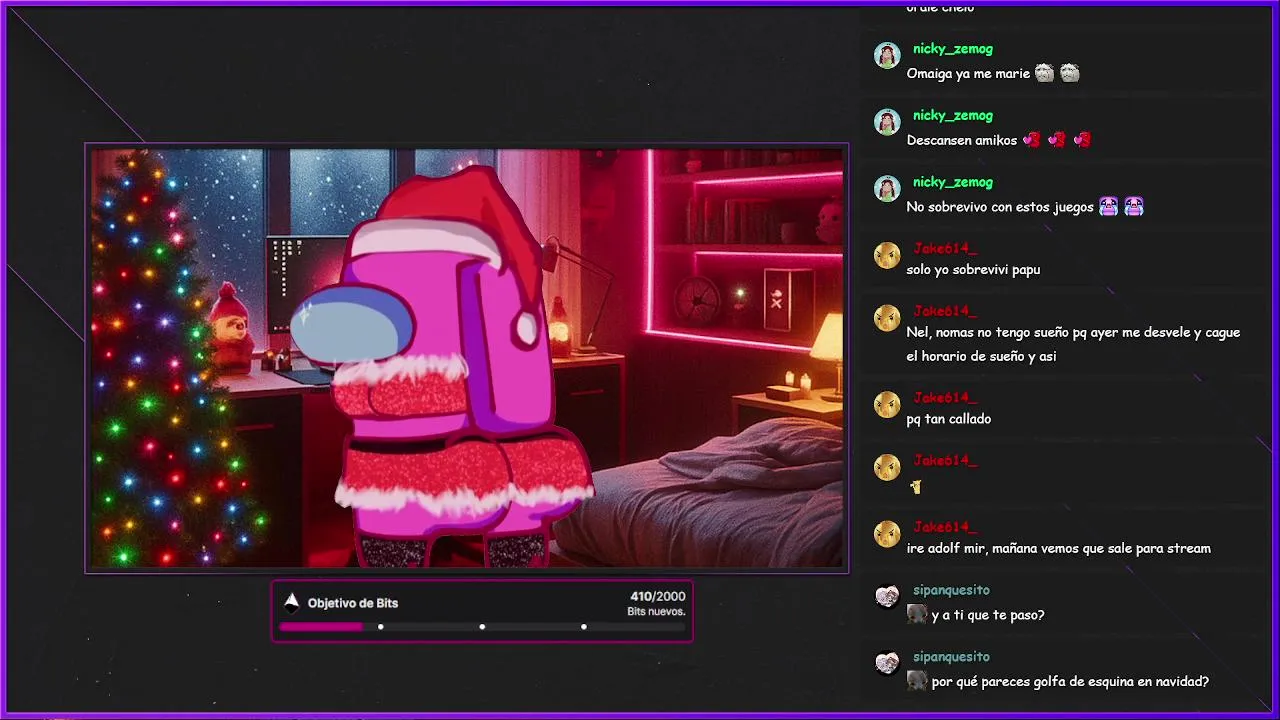Click the pointing-hand emoji in Jake614_'s message

(x=915, y=487)
